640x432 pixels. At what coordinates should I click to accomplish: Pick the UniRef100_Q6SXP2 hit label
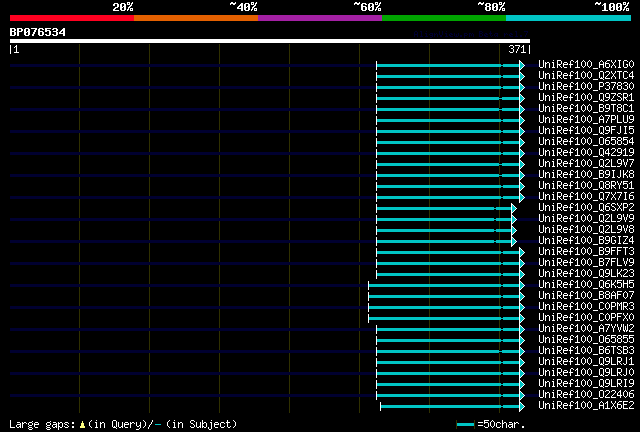coord(586,208)
